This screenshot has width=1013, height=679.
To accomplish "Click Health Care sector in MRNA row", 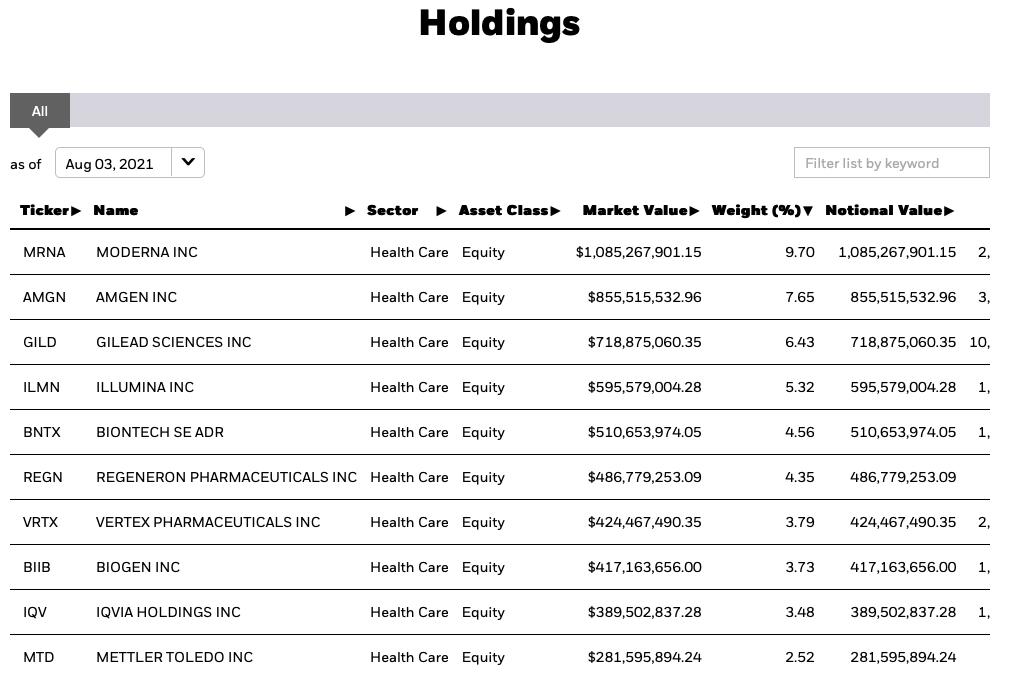I will pyautogui.click(x=409, y=252).
